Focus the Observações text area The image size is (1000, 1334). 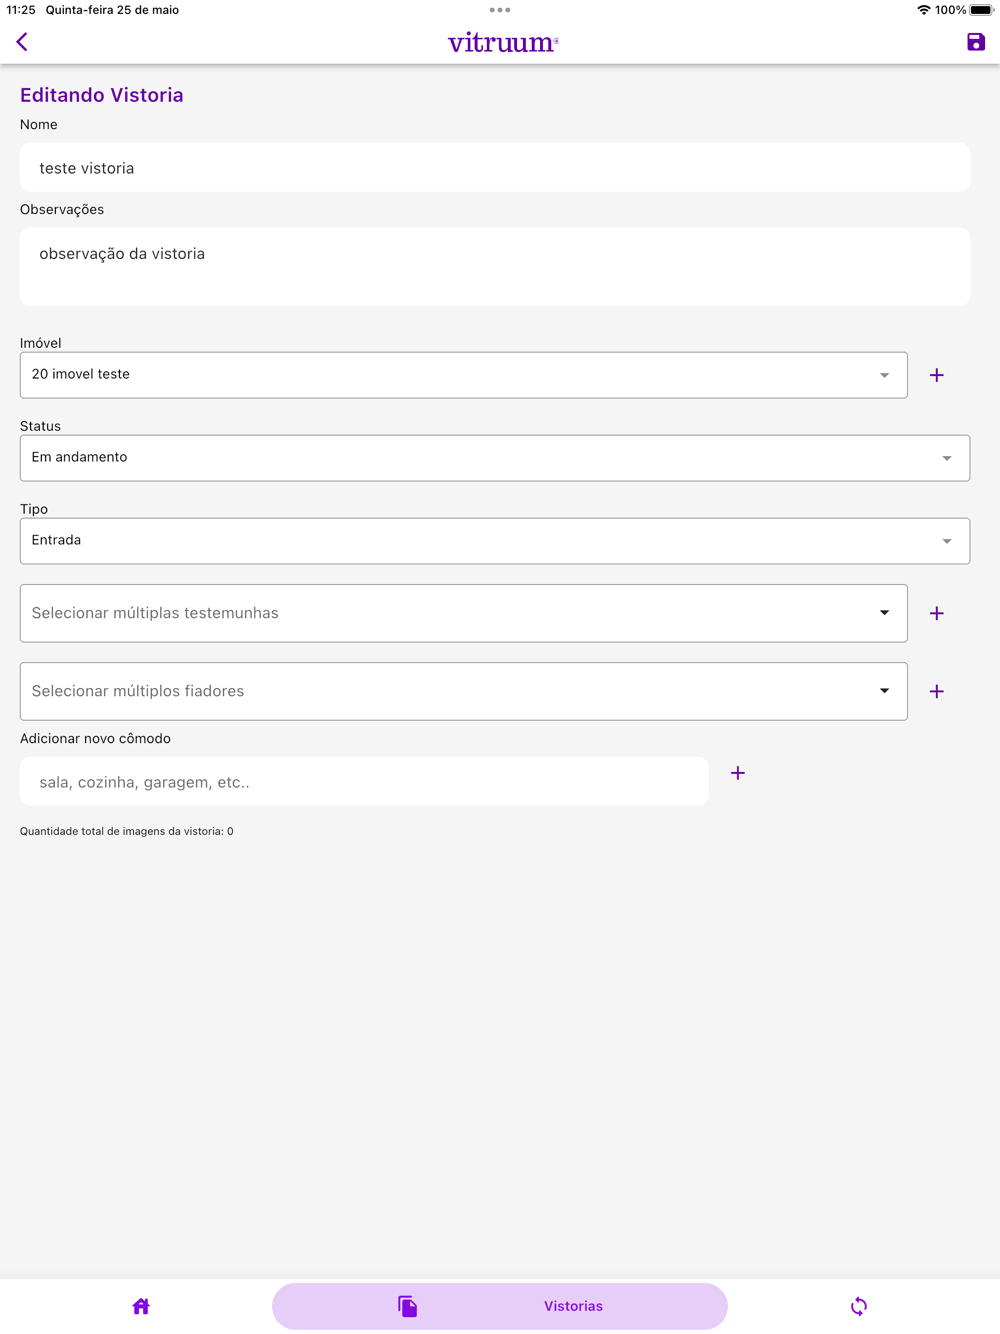pyautogui.click(x=494, y=266)
